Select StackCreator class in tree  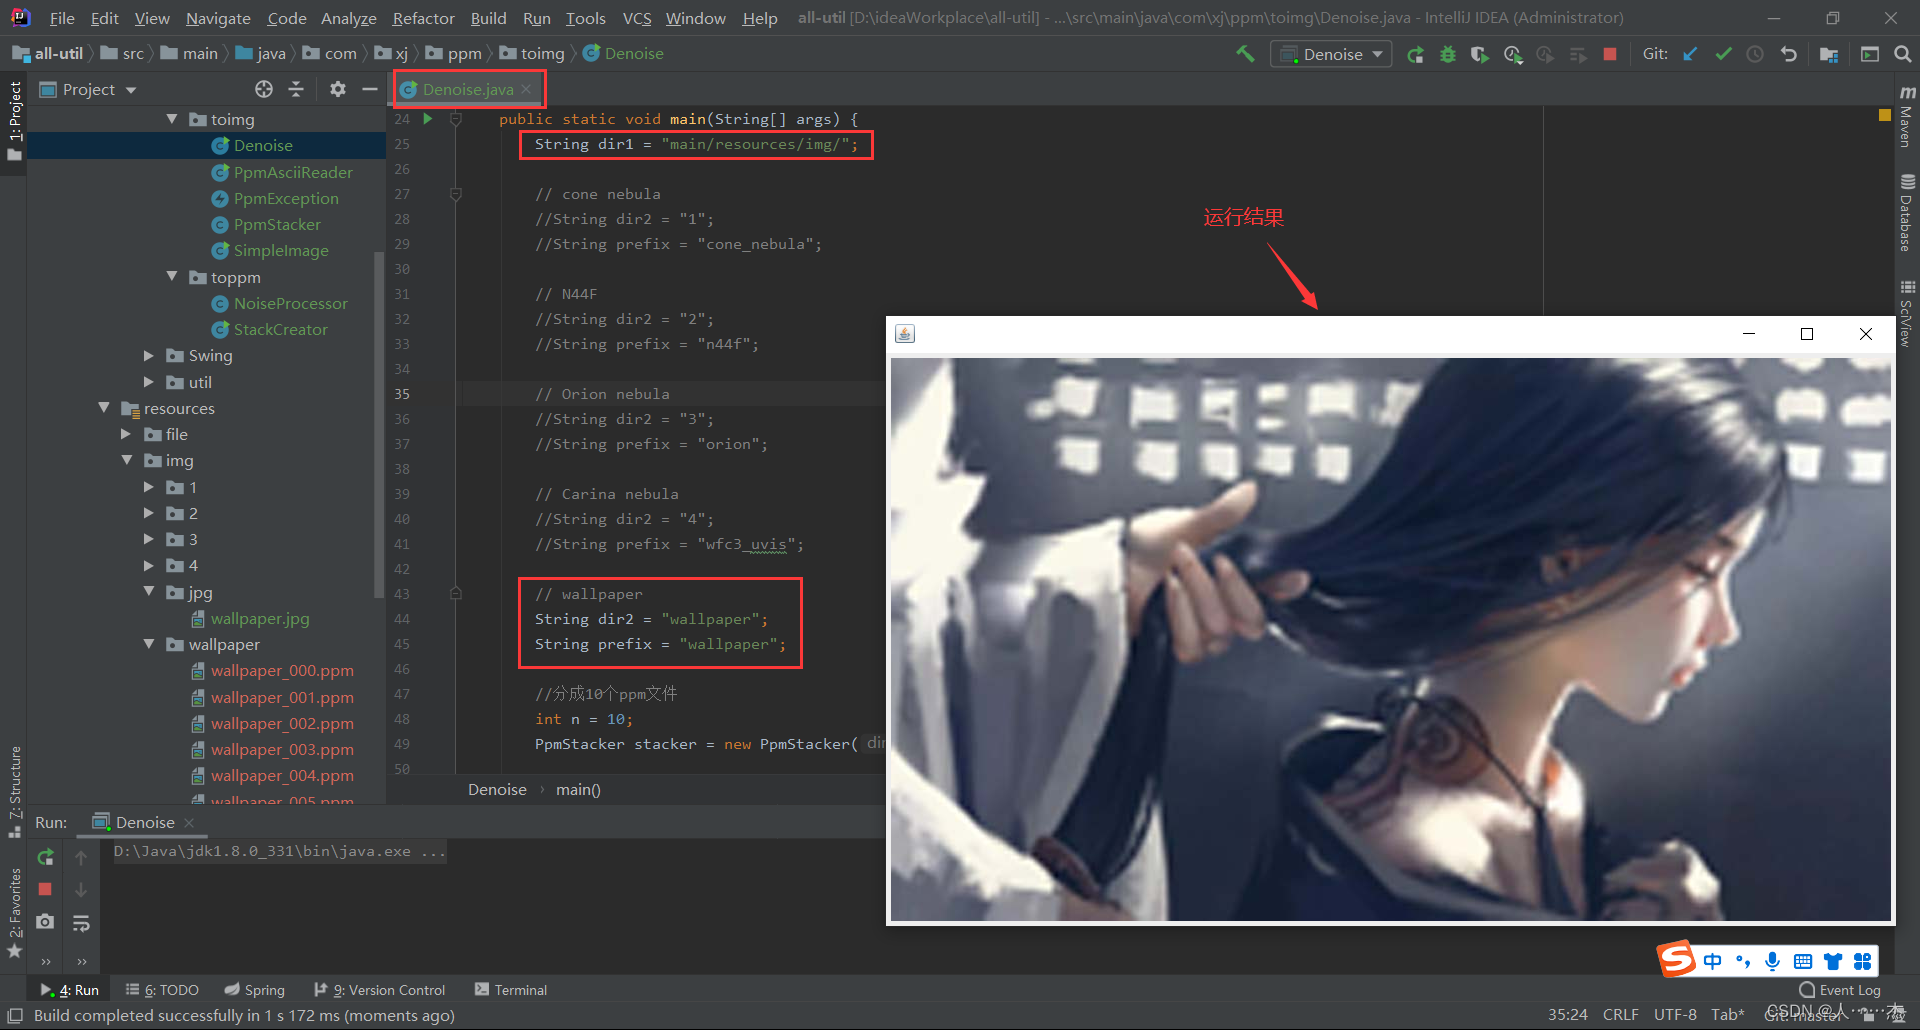click(x=281, y=329)
